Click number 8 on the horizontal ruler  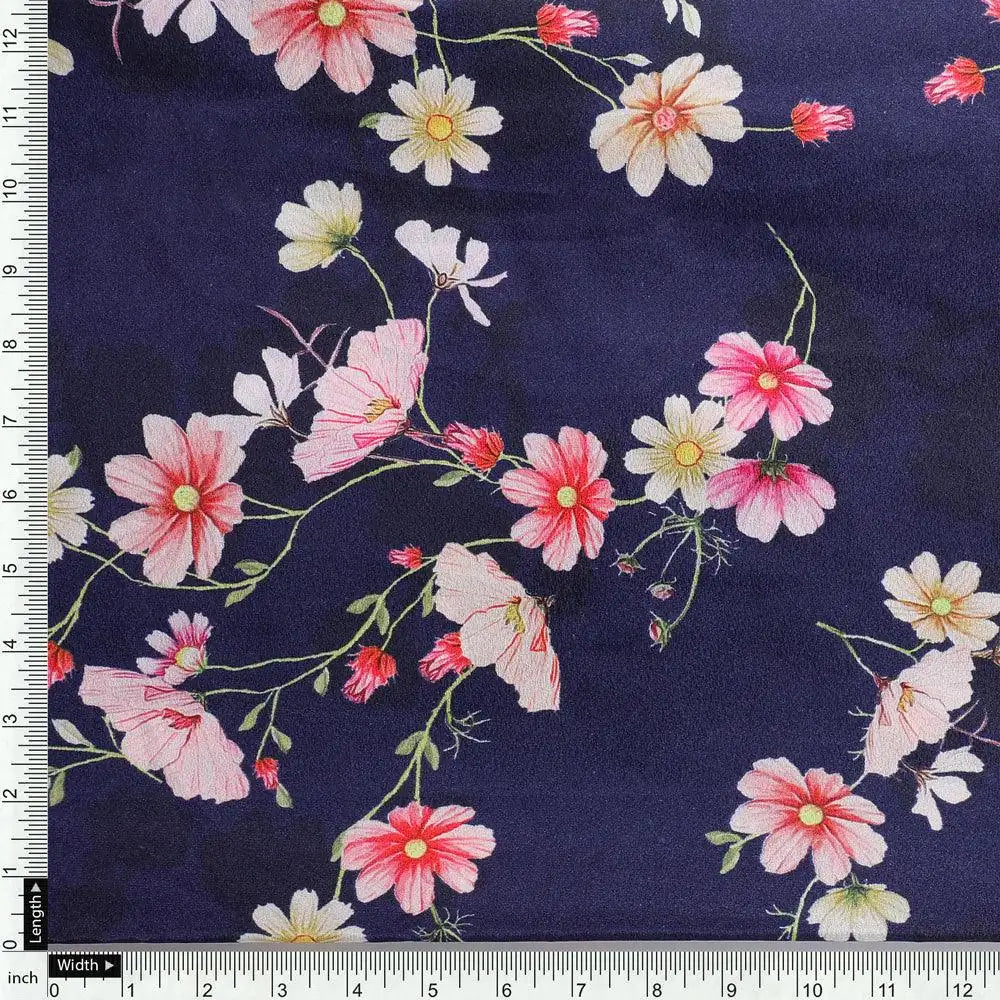point(658,988)
